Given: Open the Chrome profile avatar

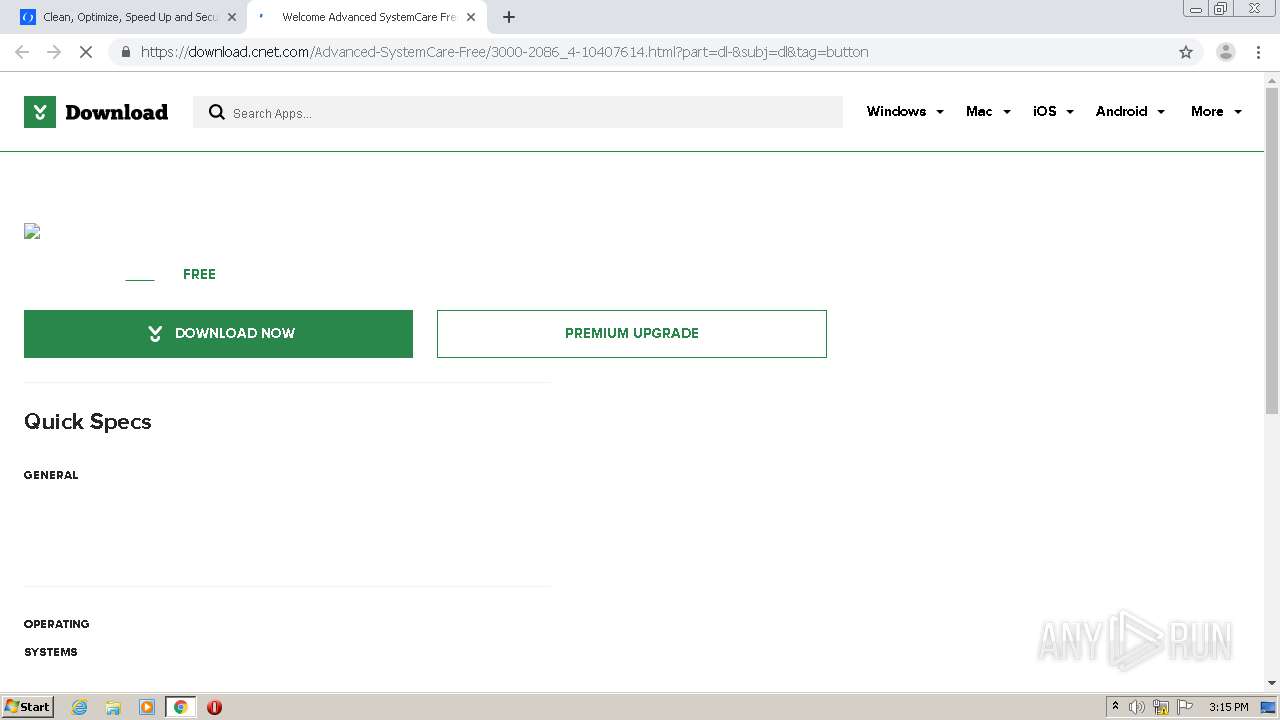Looking at the screenshot, I should [1225, 52].
